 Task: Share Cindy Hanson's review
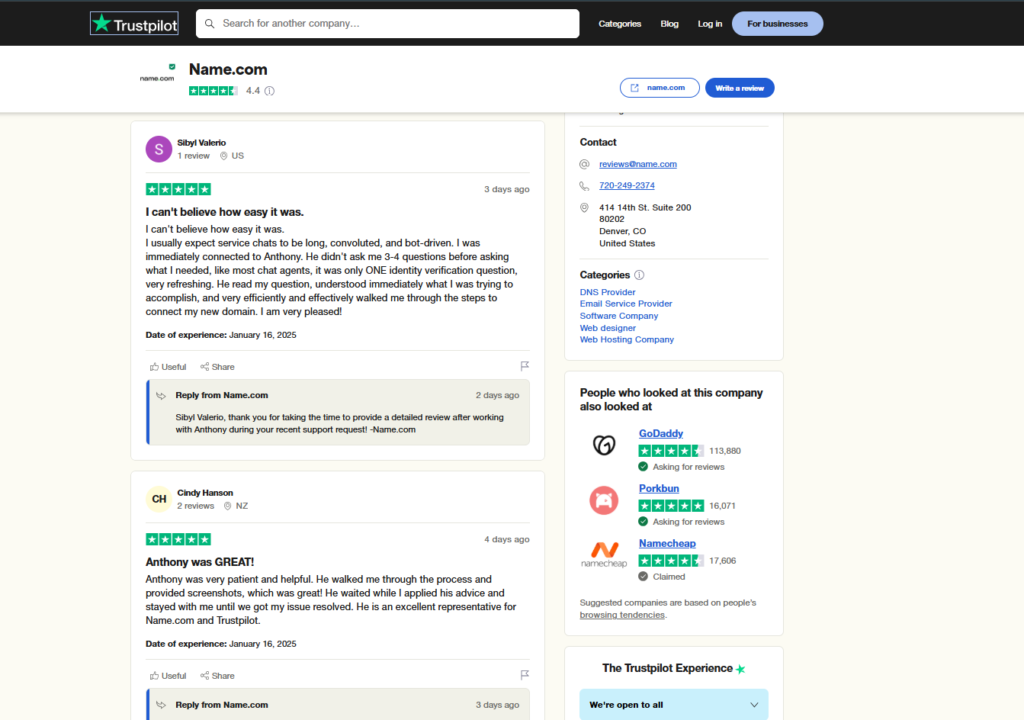tap(217, 676)
